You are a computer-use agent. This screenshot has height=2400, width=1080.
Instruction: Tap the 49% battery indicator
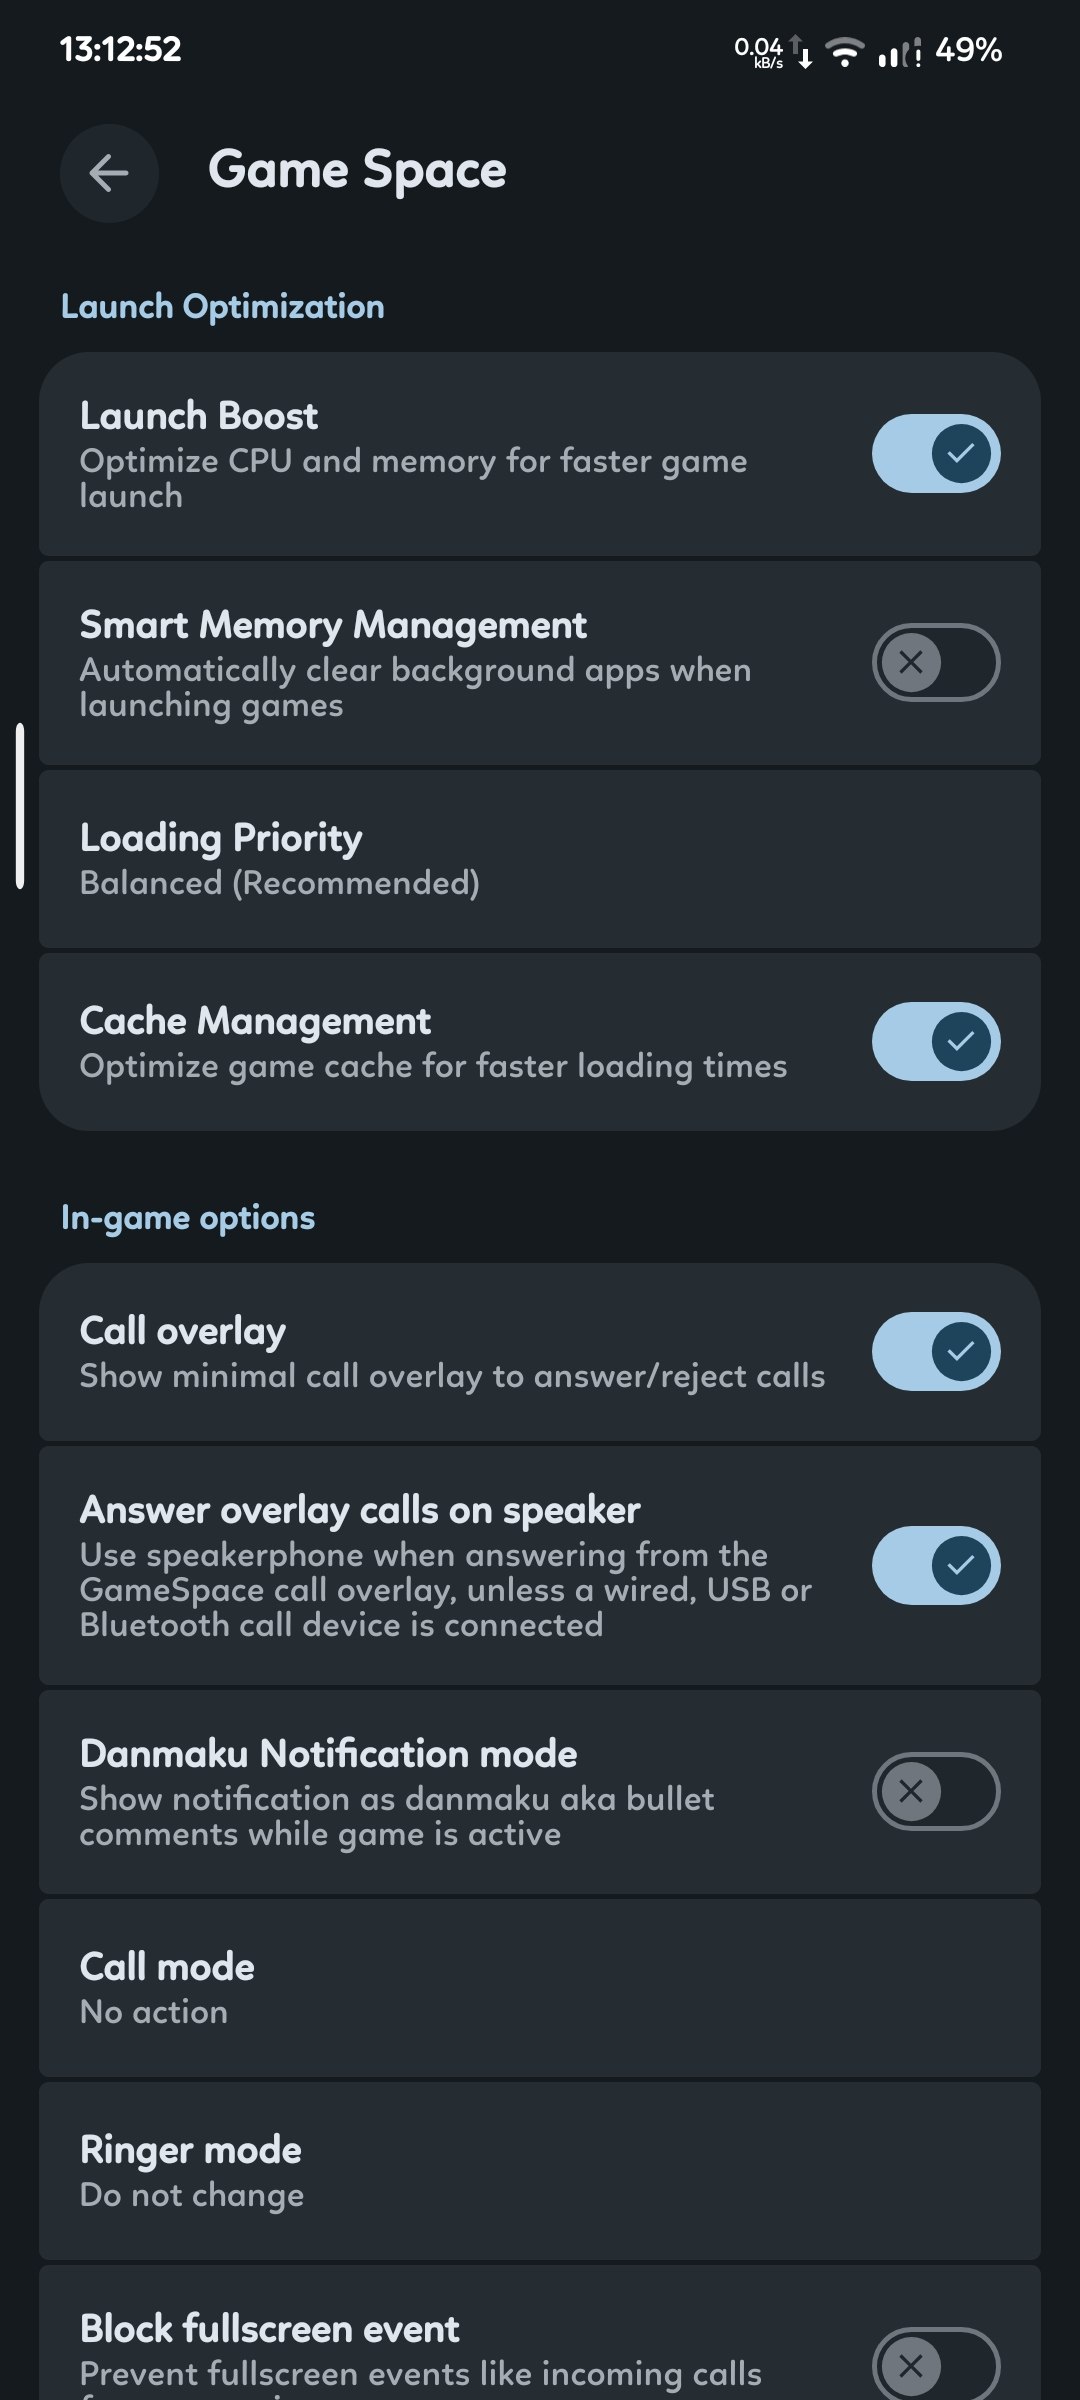pos(968,50)
